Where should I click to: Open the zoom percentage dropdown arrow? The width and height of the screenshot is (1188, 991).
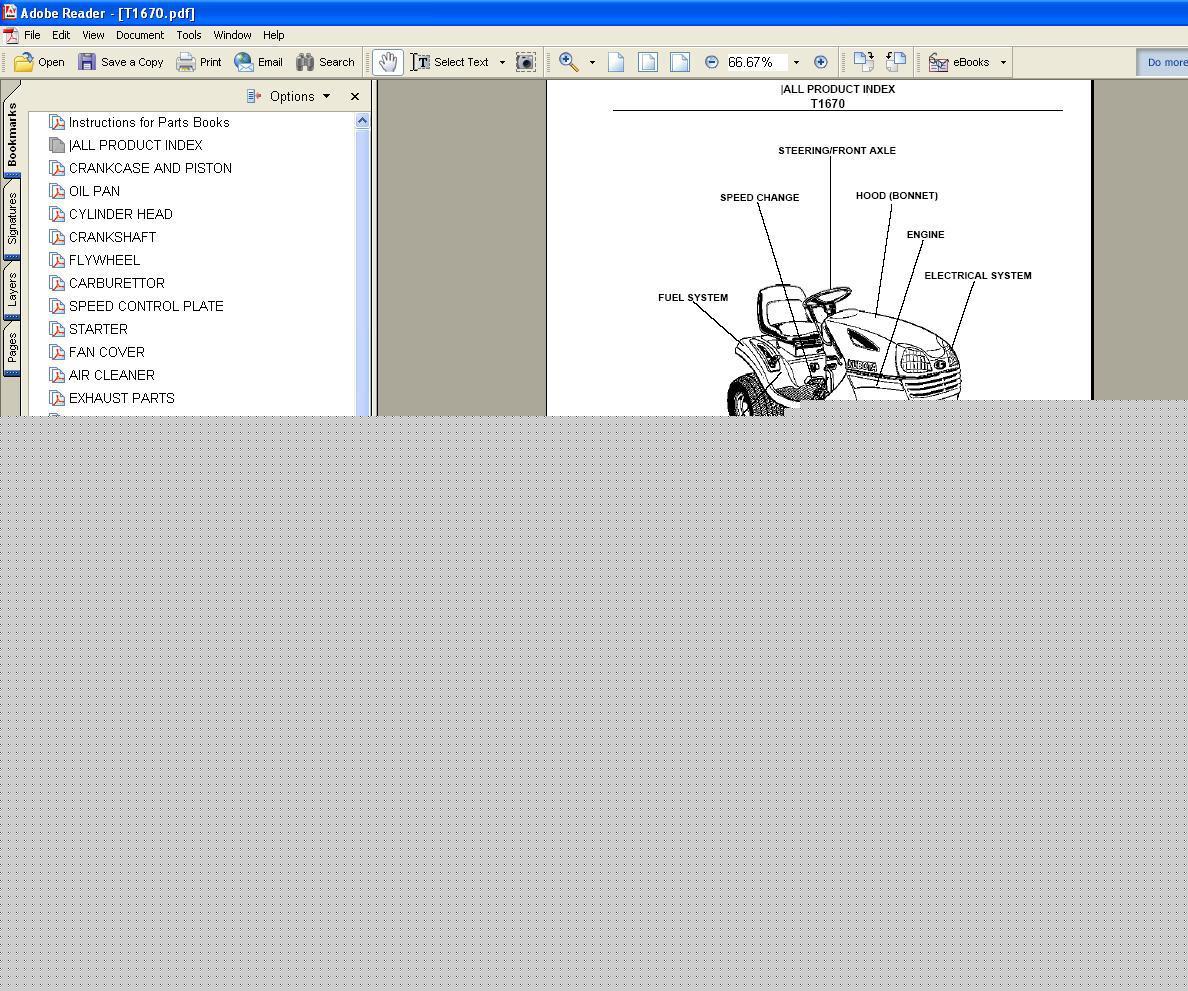click(796, 62)
